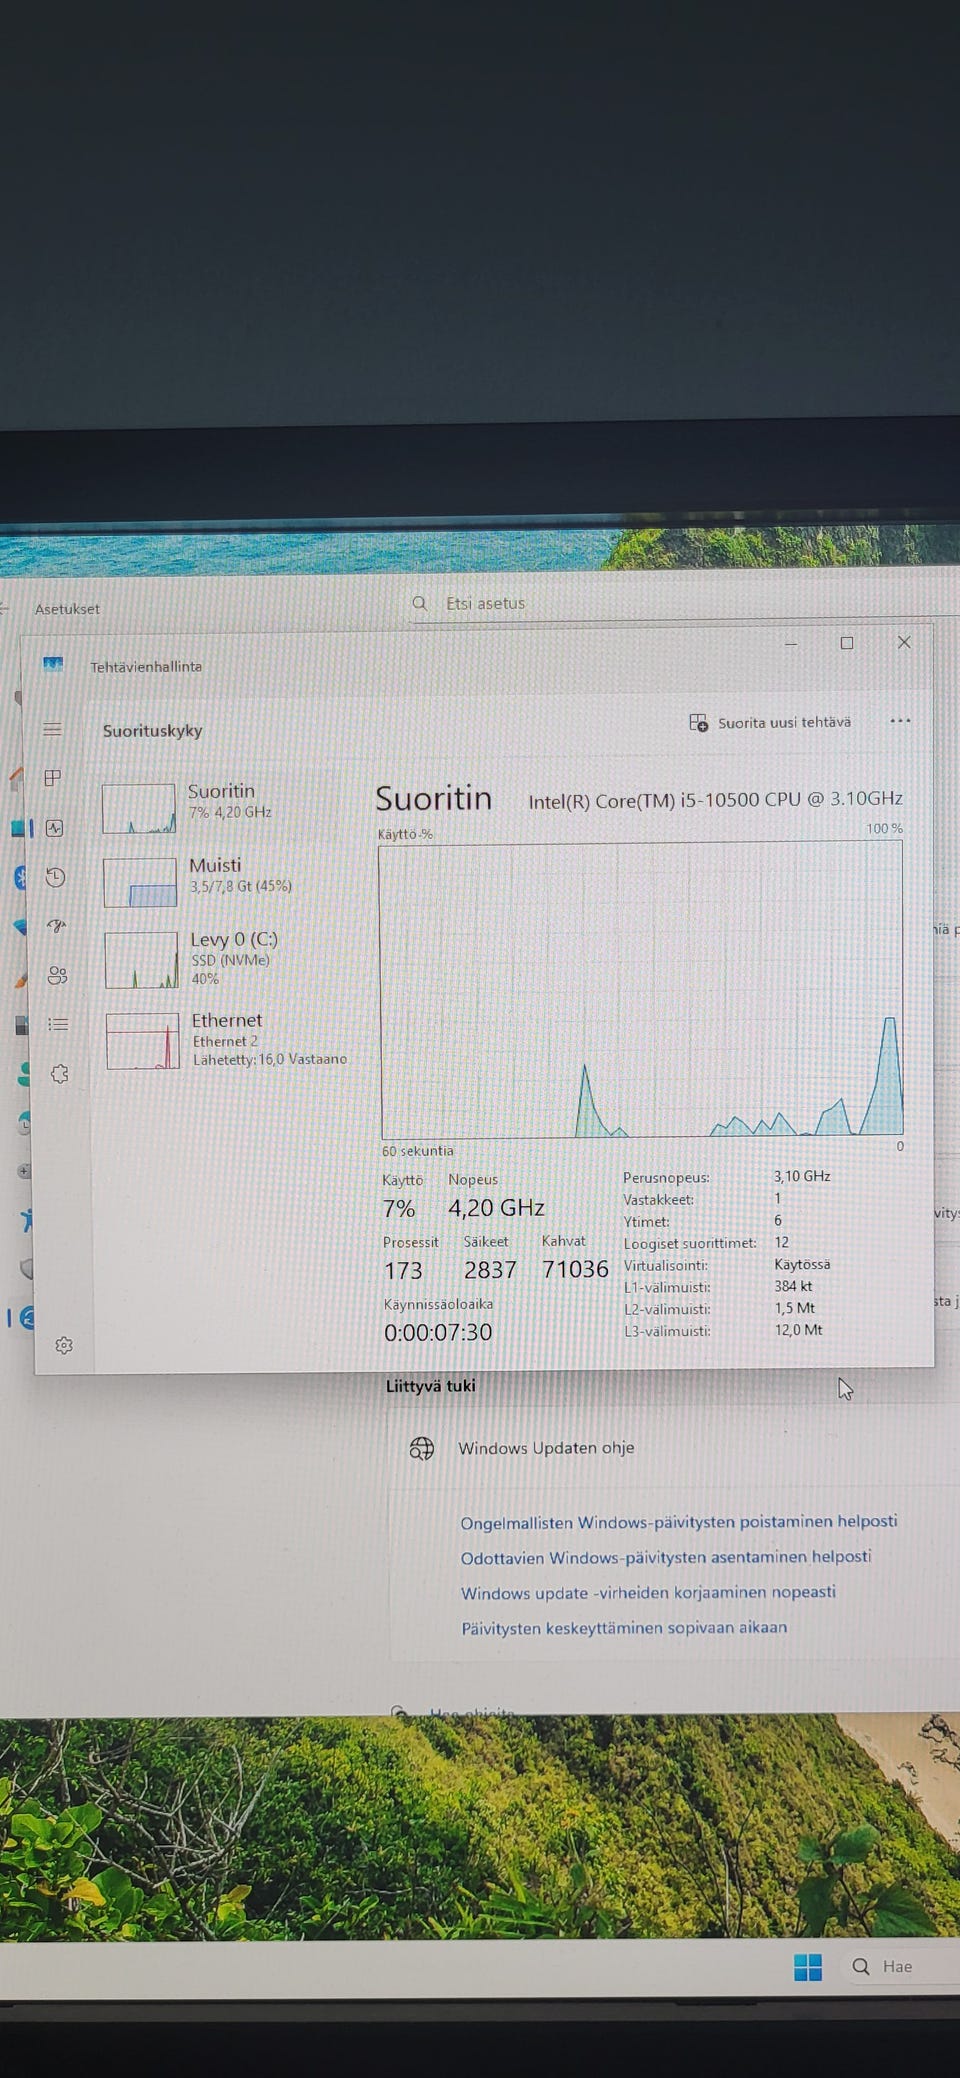Click the Ethernet 2 adapter name text
This screenshot has width=960, height=2078.
225,1041
